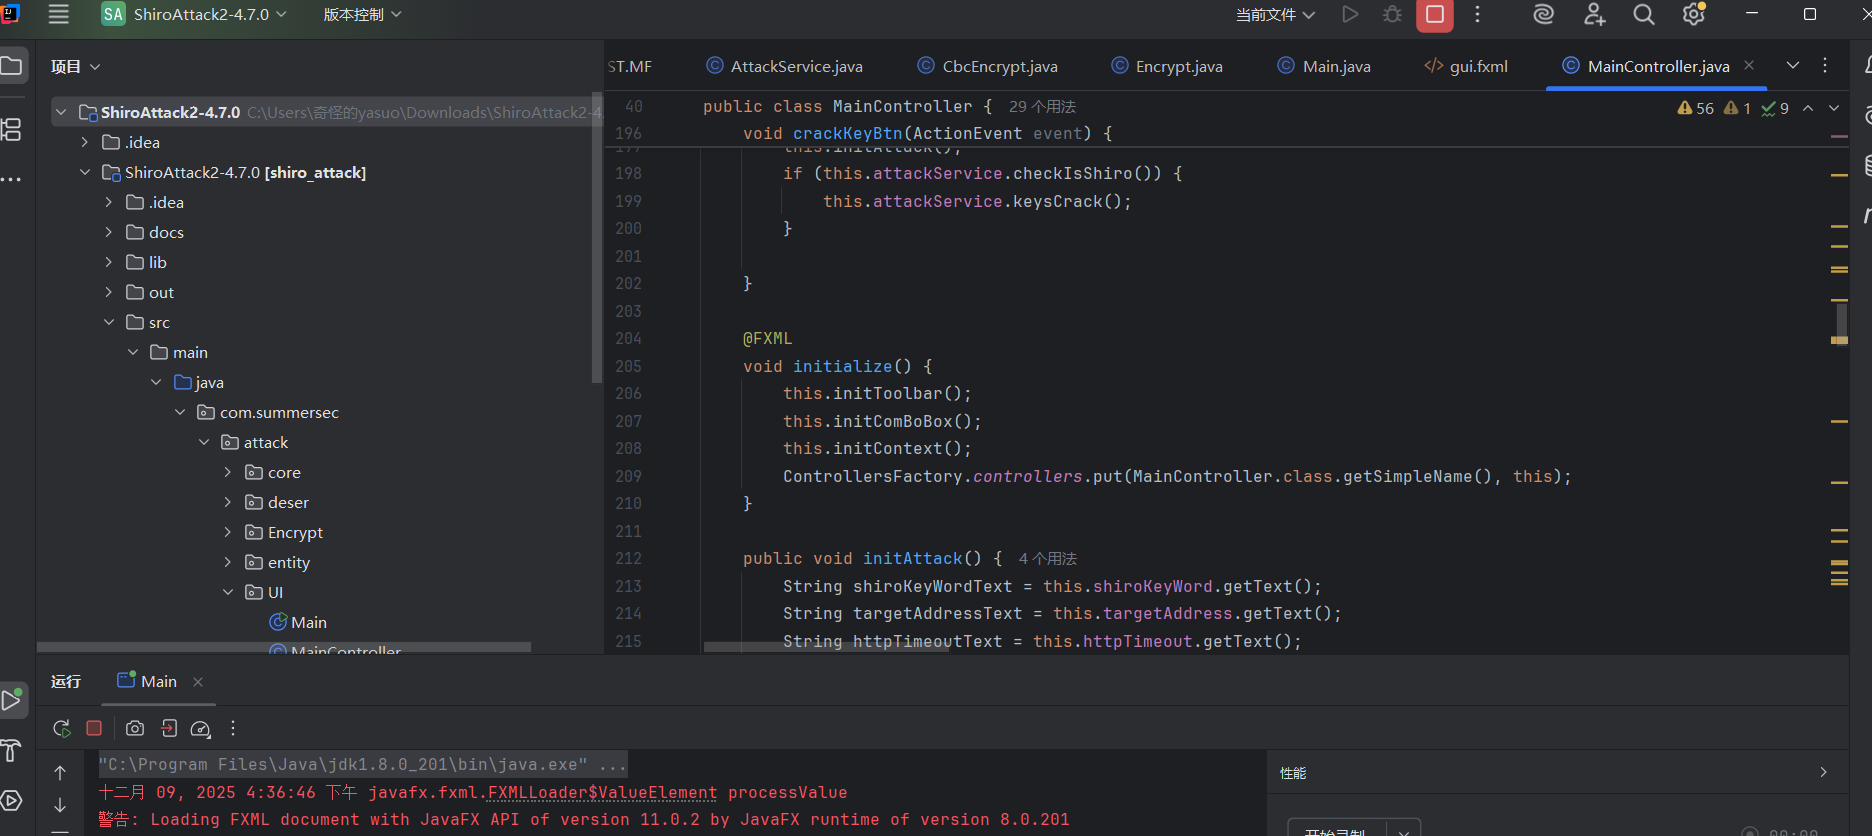Open the 版本控制 version control menu
Image resolution: width=1872 pixels, height=836 pixels.
point(362,15)
